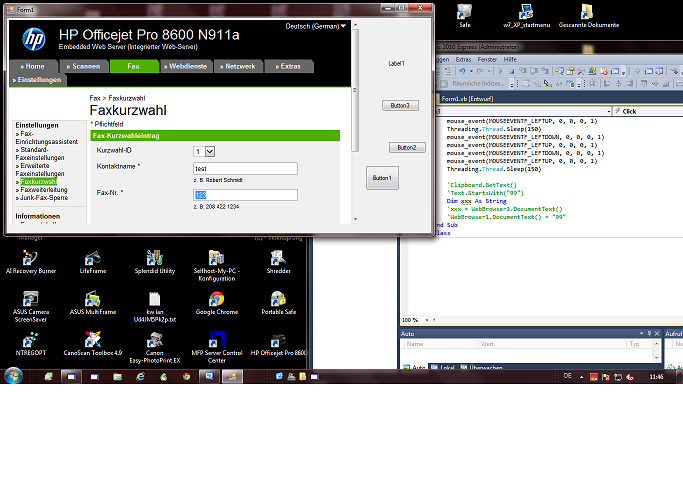This screenshot has width=683, height=490.
Task: Click Undo icon in Visual Basic toolbar
Action: click(x=462, y=71)
